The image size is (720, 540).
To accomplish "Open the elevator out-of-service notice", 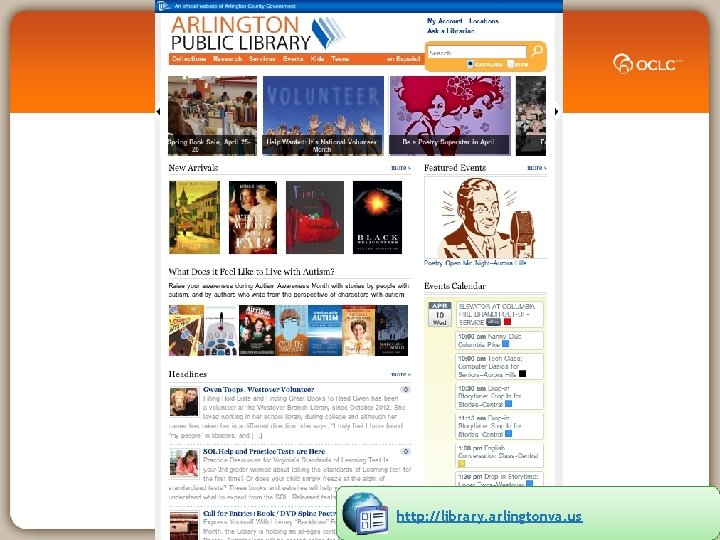I will (x=499, y=314).
